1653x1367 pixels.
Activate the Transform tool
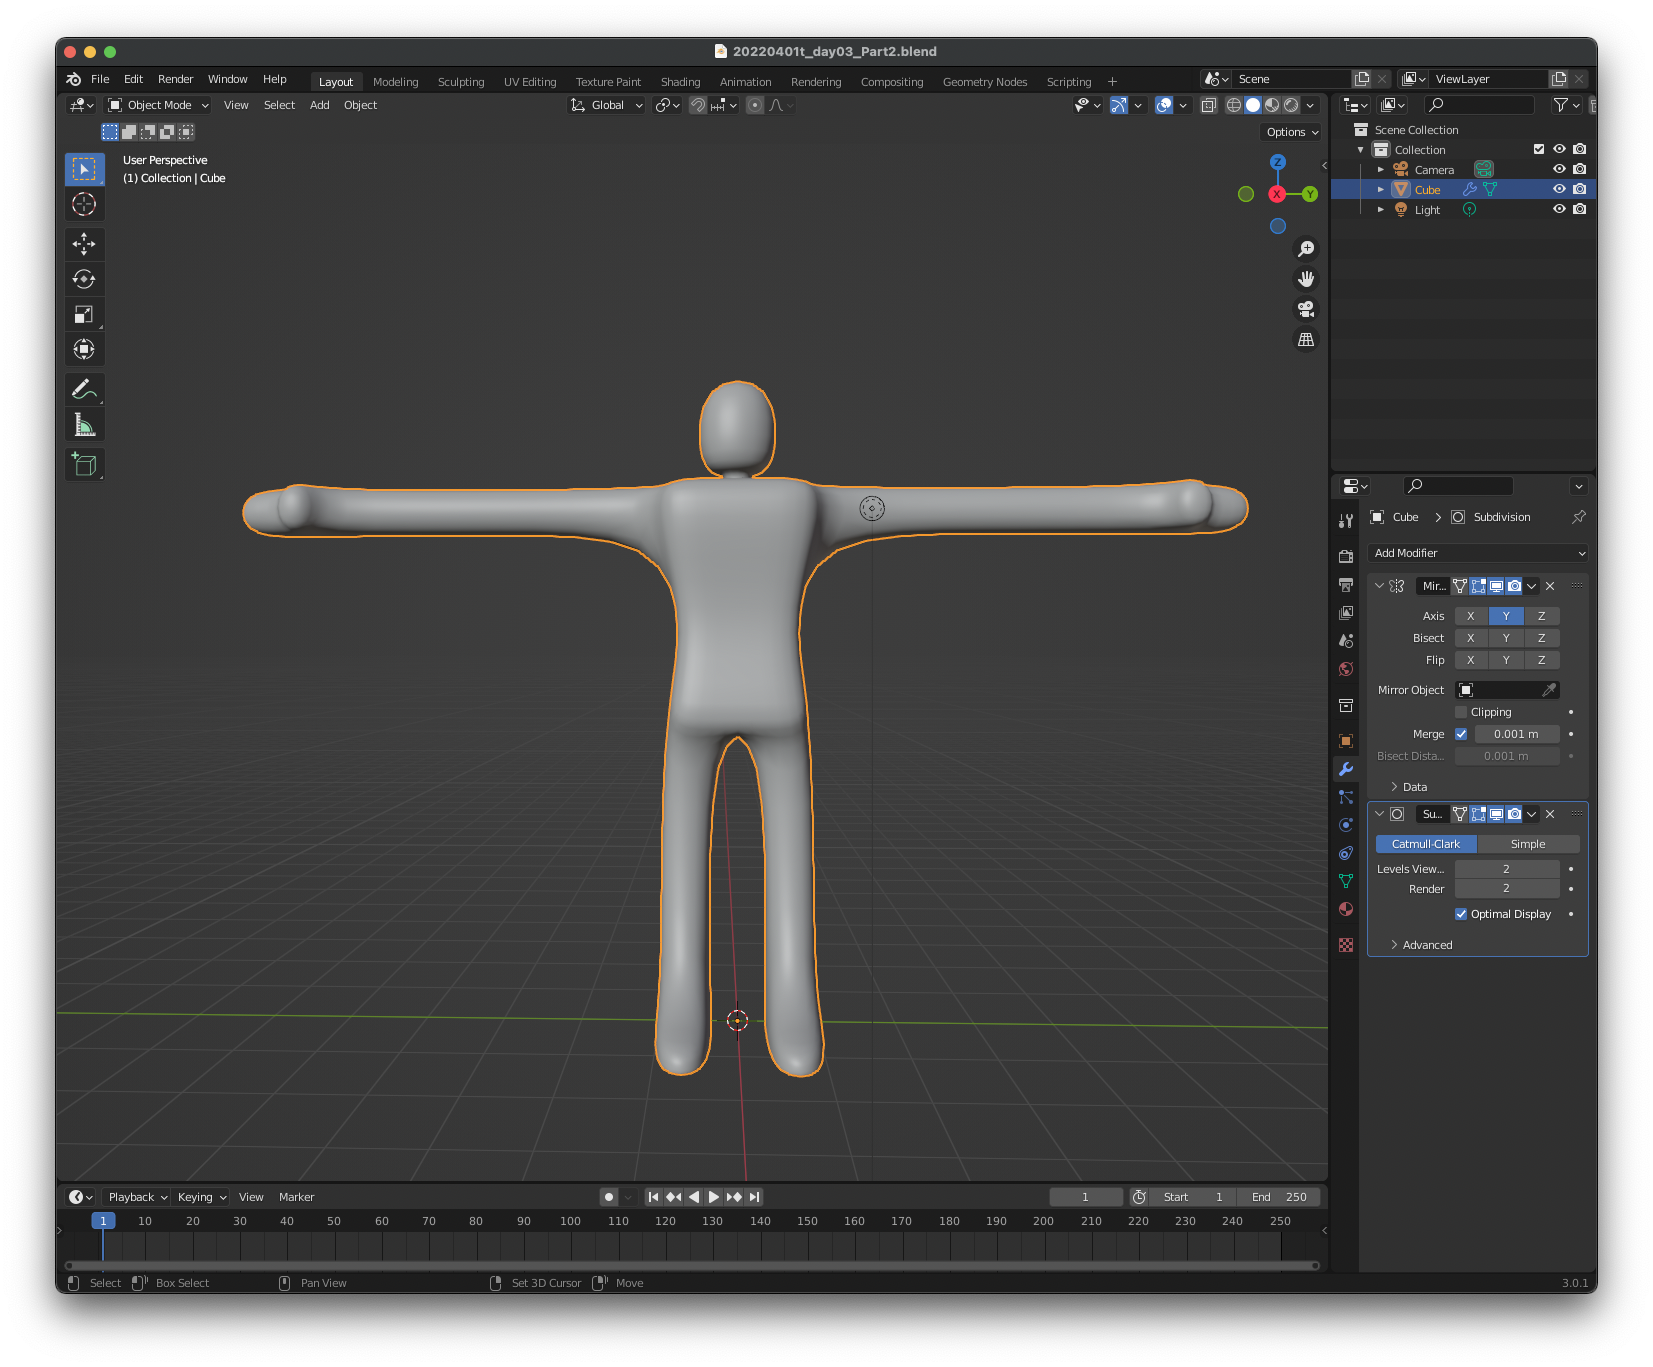click(x=84, y=349)
